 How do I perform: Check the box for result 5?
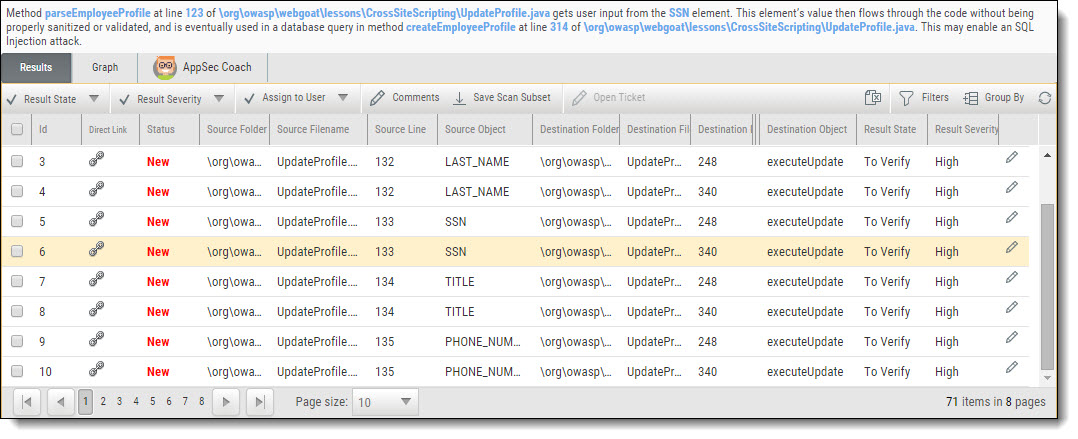coord(17,221)
